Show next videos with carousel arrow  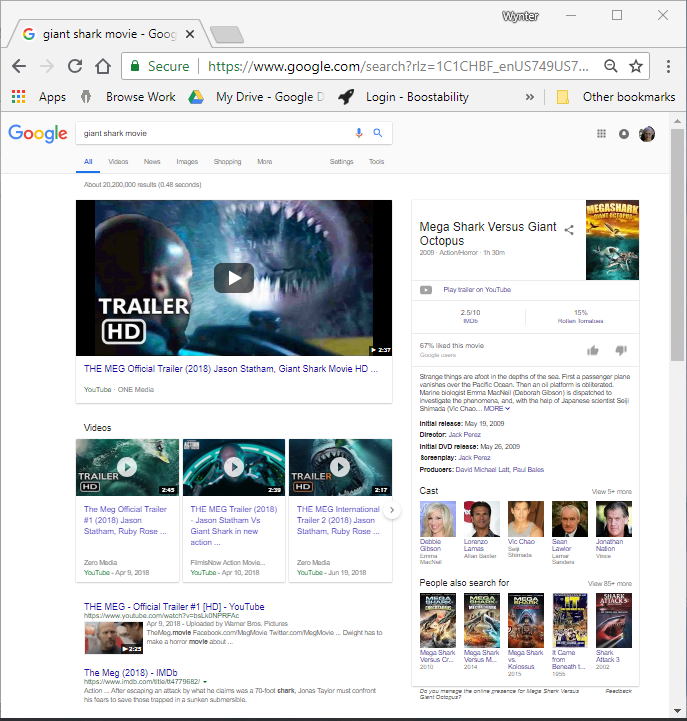click(x=392, y=510)
